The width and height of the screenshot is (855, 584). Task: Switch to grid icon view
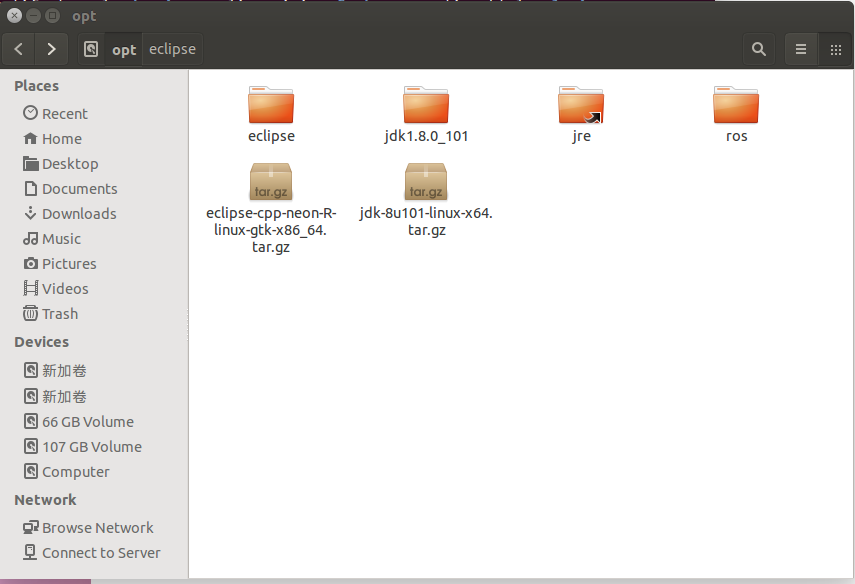[835, 49]
